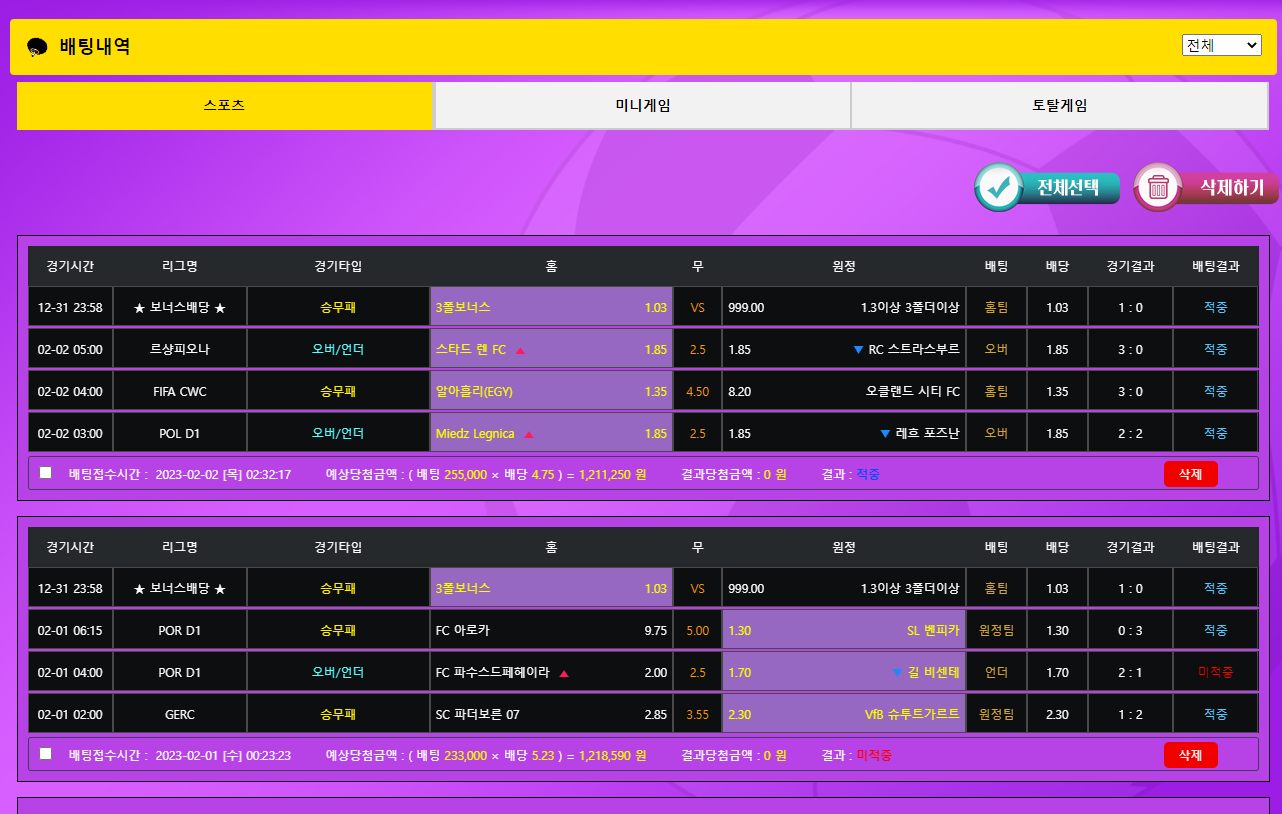Viewport: 1282px width, 814px height.
Task: Click the blue down arrow next to 길 비센테
Action: click(896, 673)
